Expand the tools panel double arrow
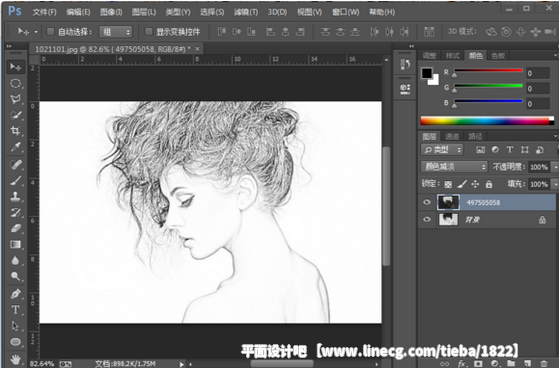Screen dimensions: 559x370 click(x=9, y=46)
